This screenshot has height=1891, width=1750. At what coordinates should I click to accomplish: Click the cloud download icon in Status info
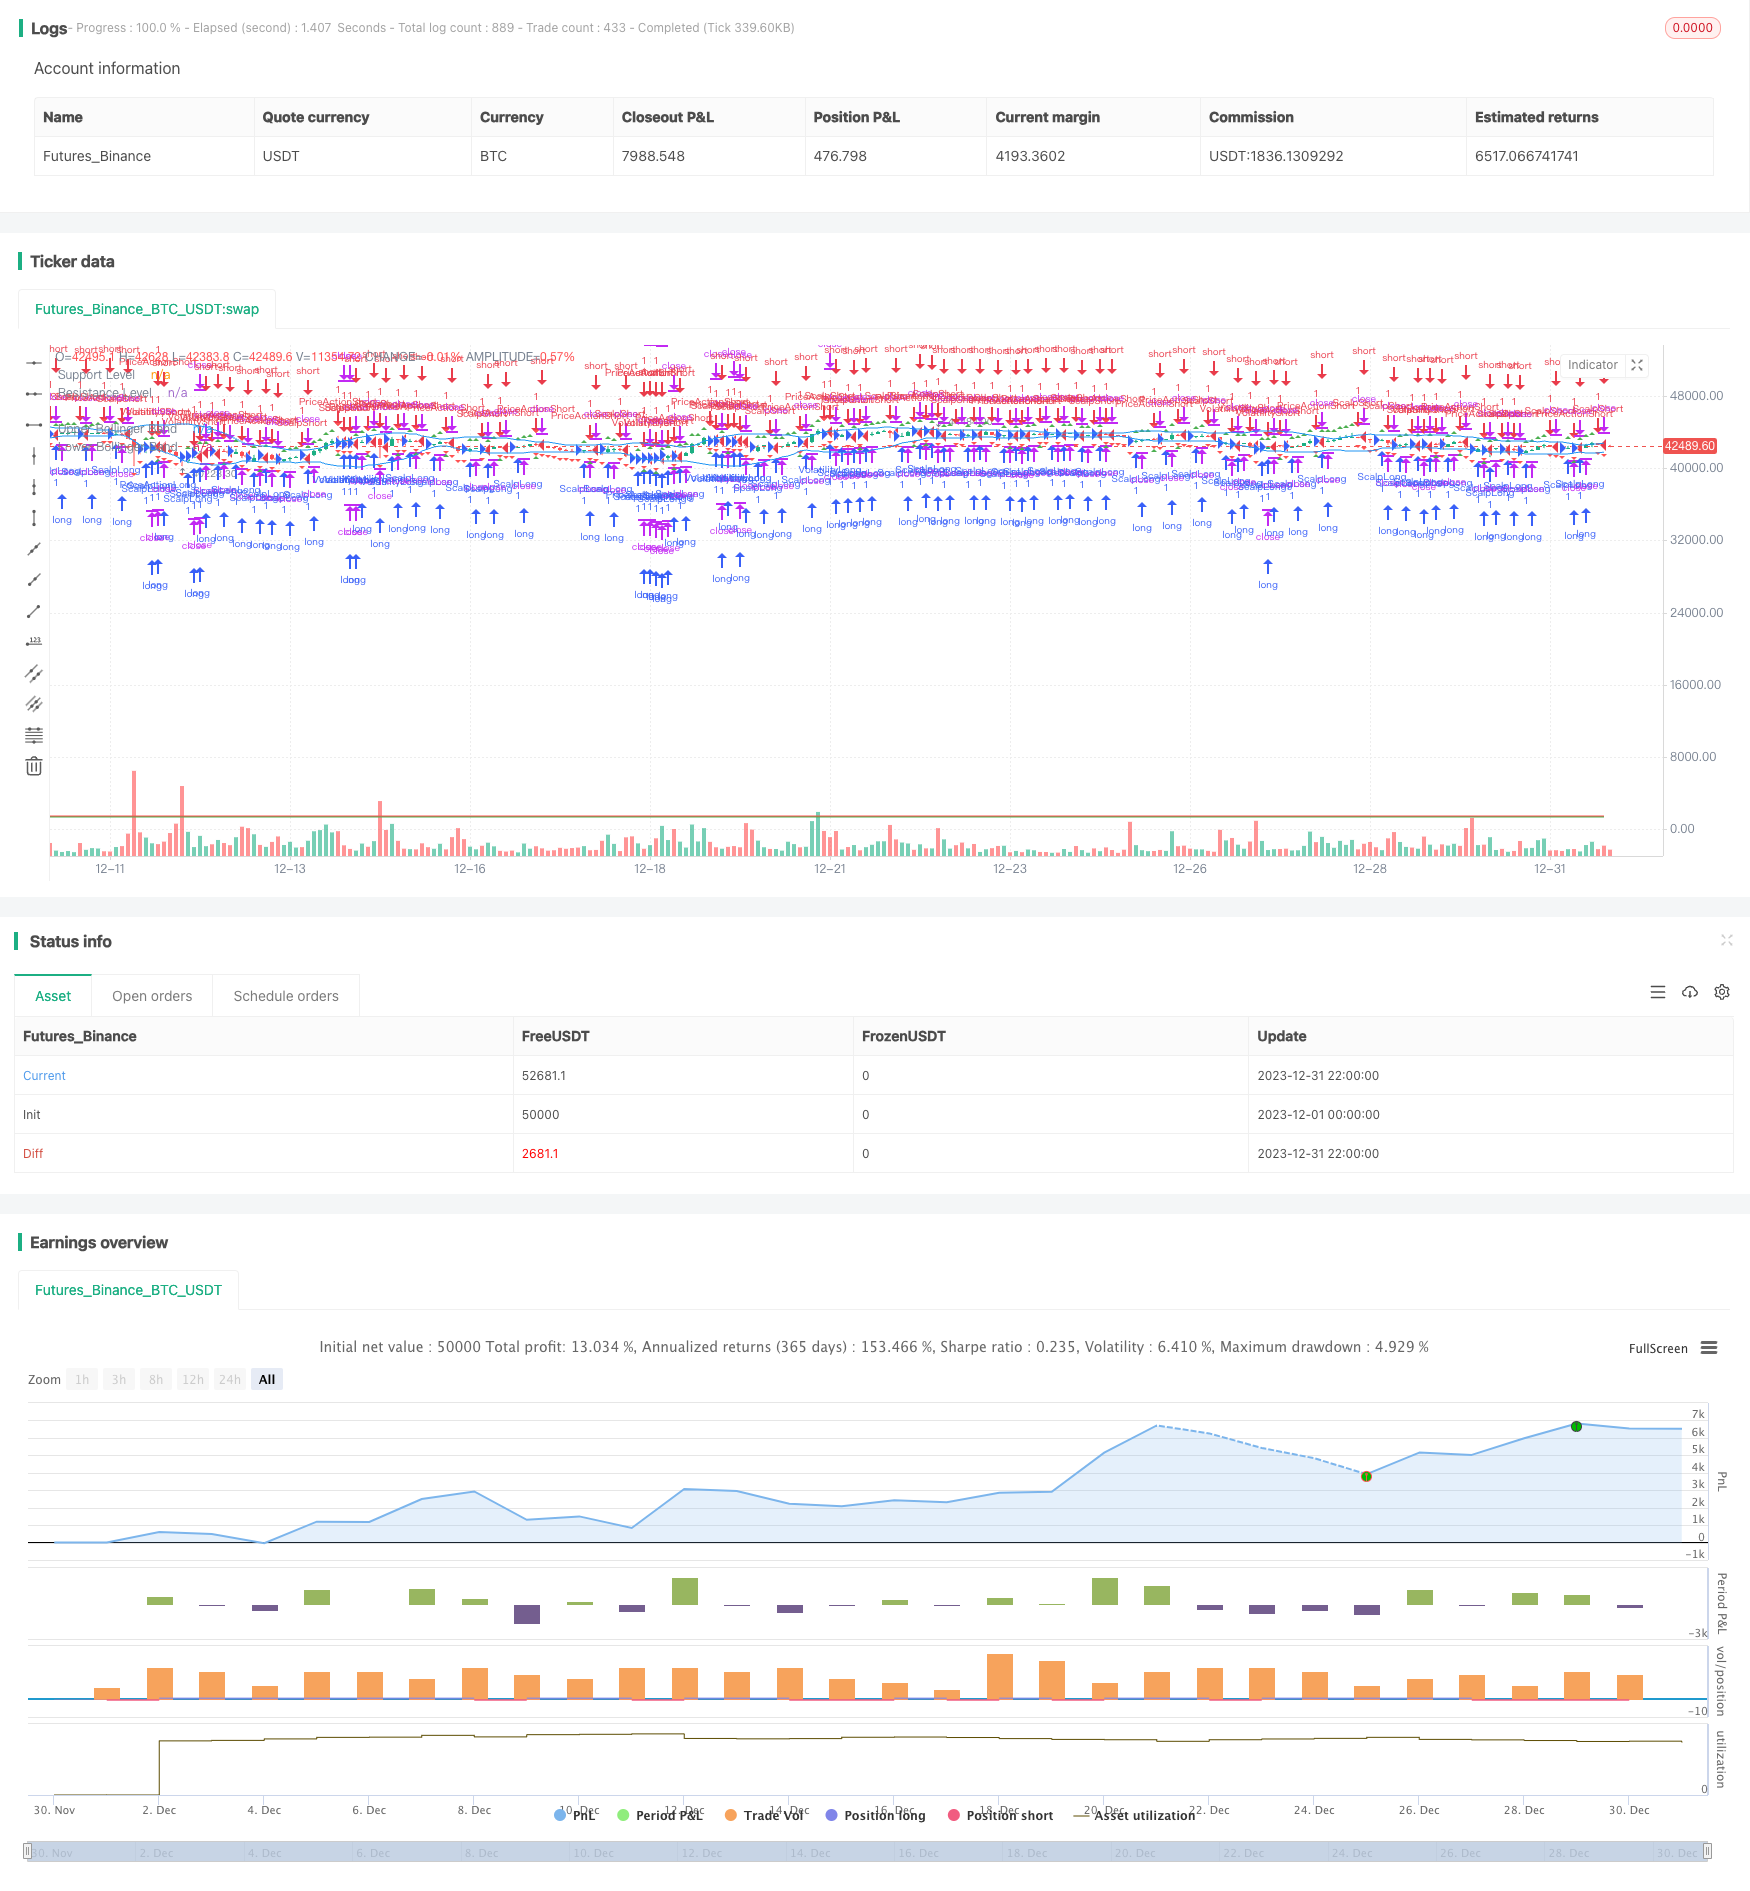point(1690,992)
